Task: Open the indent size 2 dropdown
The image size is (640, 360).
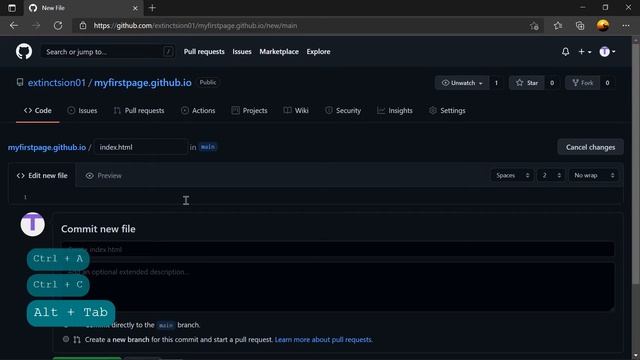Action: 551,176
